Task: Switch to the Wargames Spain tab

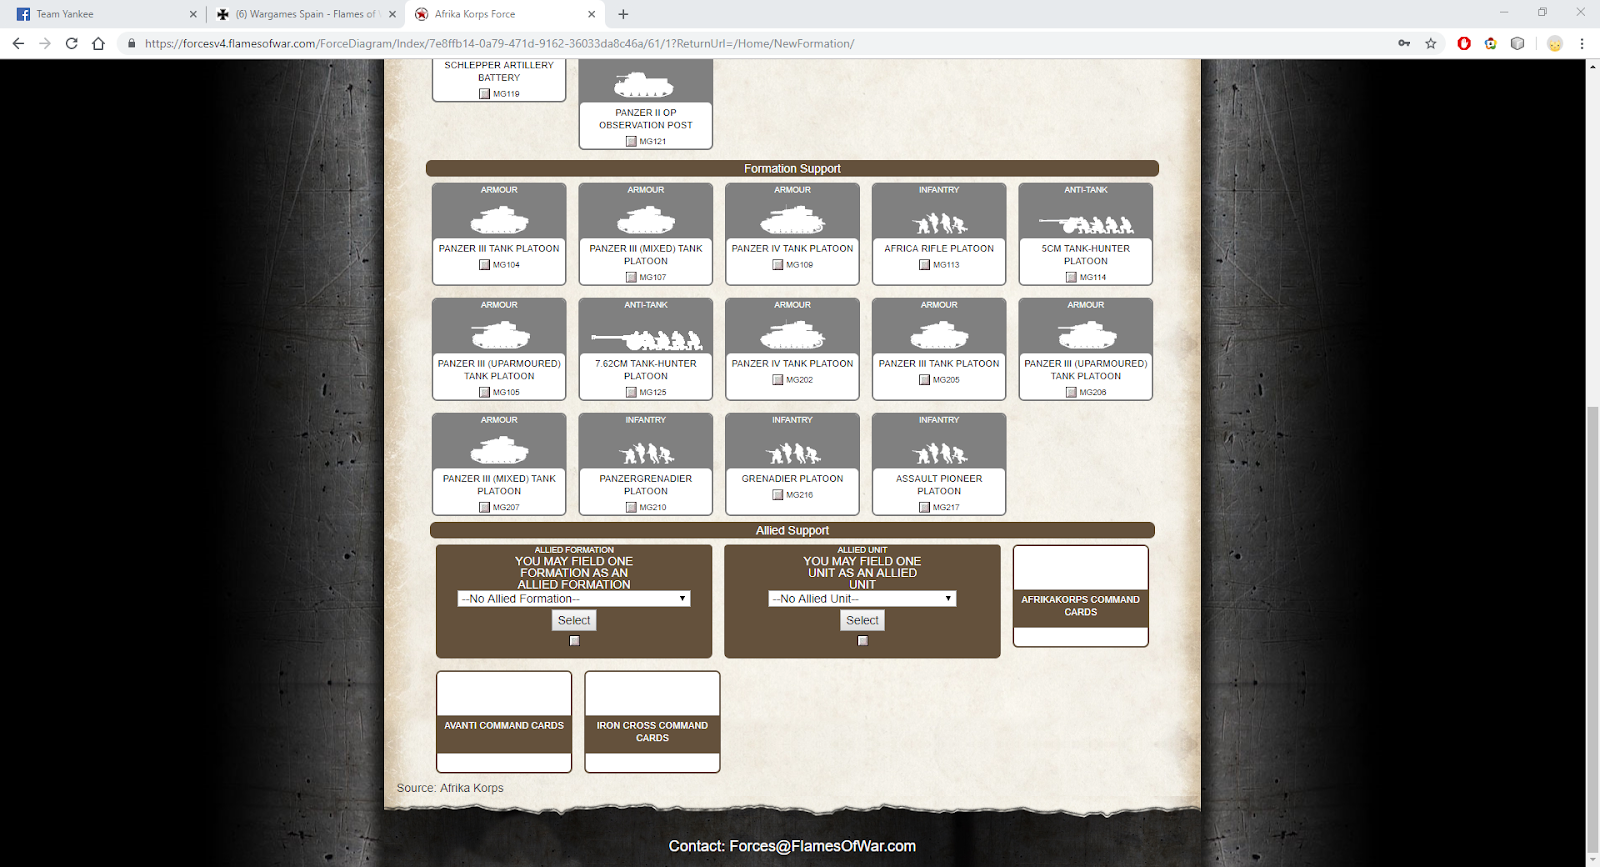Action: [305, 14]
